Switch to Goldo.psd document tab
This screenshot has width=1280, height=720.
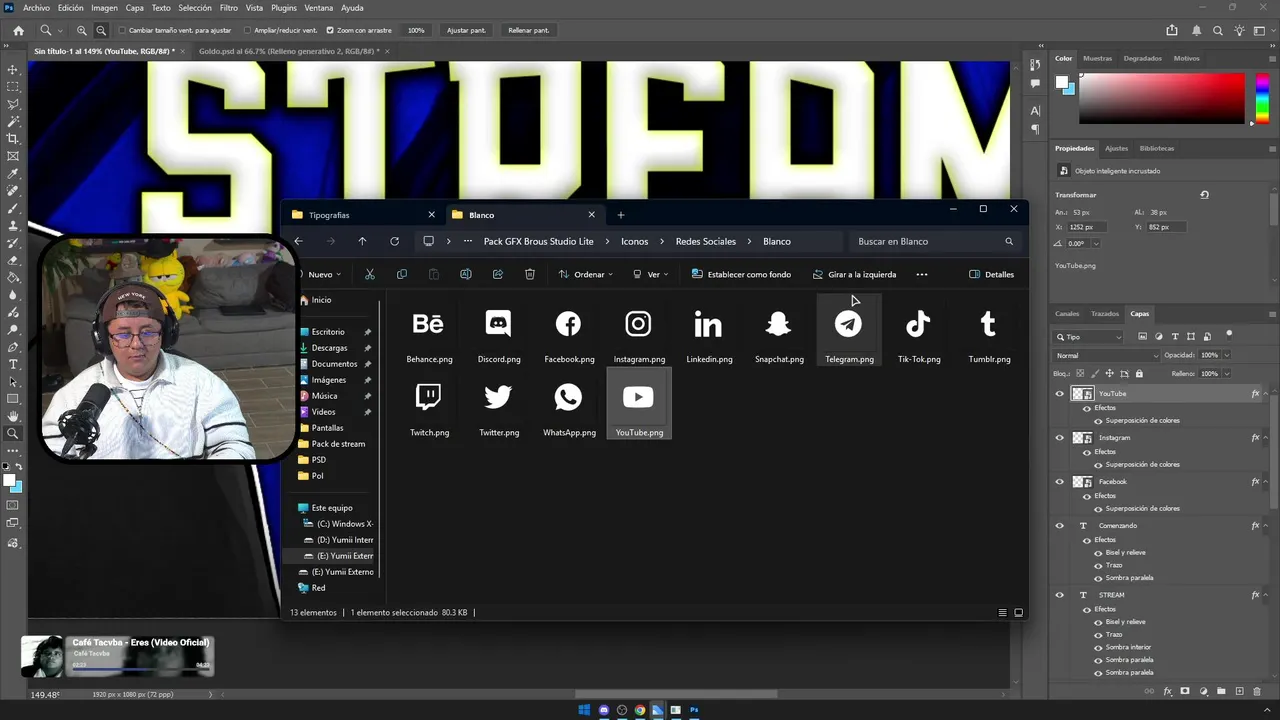click(288, 51)
